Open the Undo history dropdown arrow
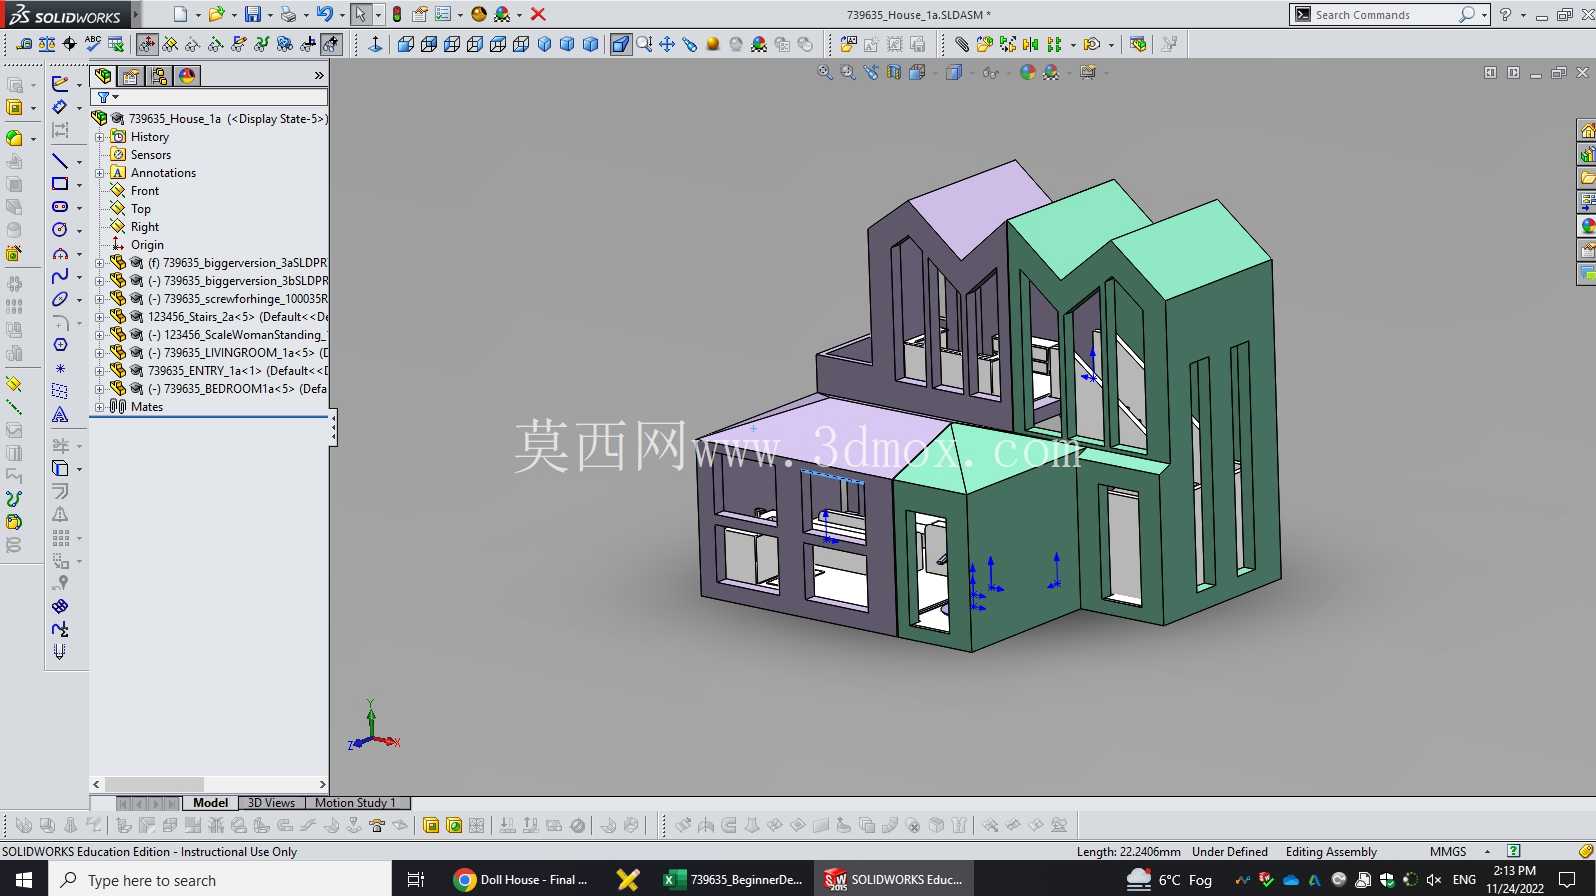Viewport: 1596px width, 896px height. pos(342,15)
